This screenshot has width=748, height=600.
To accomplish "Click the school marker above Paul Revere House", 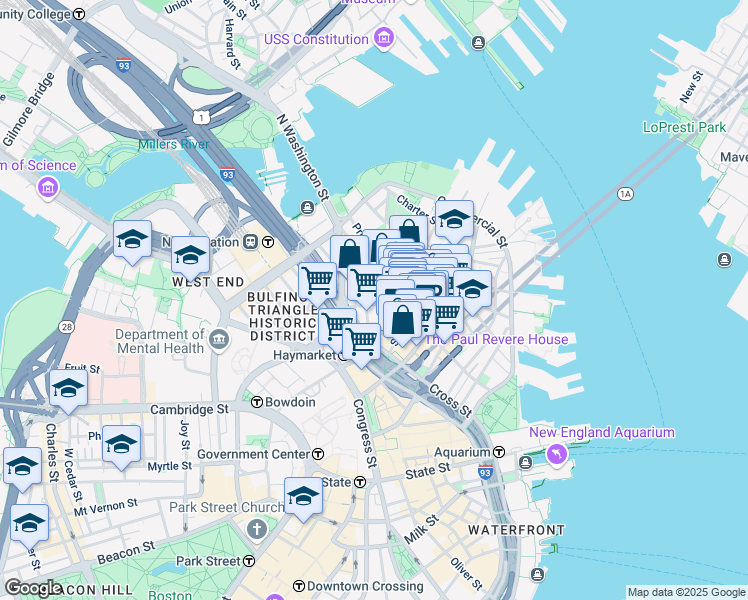I will (472, 292).
